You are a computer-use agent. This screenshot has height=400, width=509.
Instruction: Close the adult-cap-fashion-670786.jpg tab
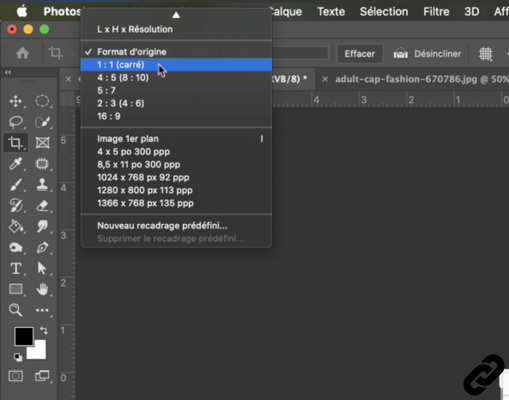(325, 79)
